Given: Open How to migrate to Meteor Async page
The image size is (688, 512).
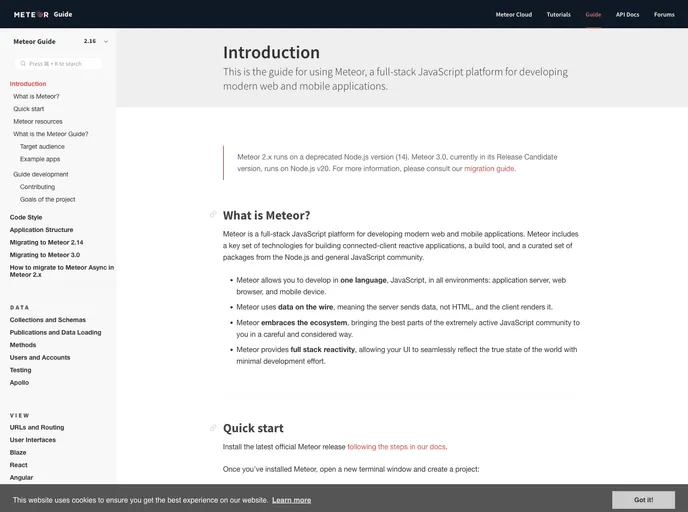Looking at the screenshot, I should 62,271.
